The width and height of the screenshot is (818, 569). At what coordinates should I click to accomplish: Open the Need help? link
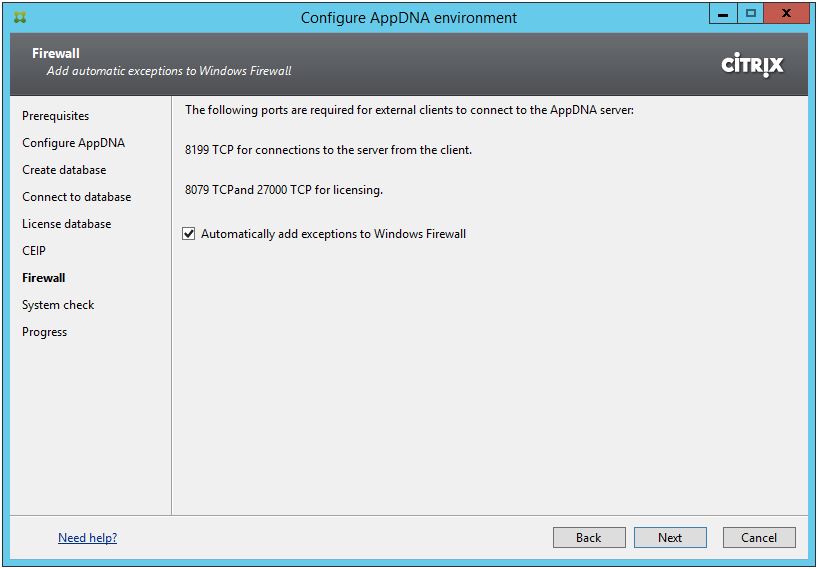pyautogui.click(x=87, y=538)
